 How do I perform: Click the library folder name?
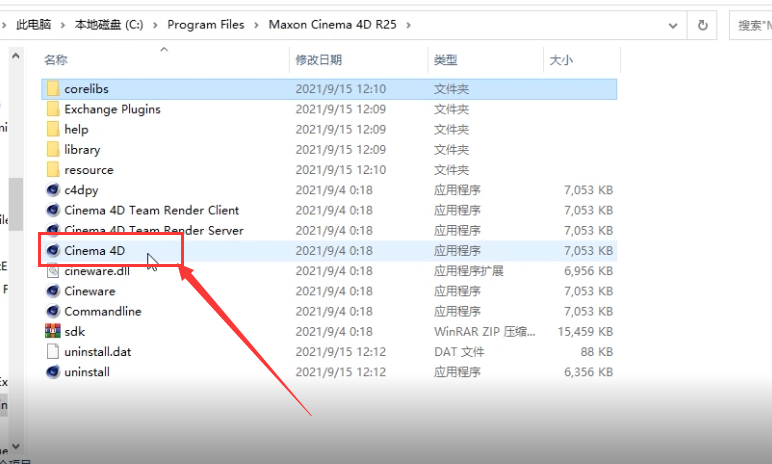pos(82,150)
